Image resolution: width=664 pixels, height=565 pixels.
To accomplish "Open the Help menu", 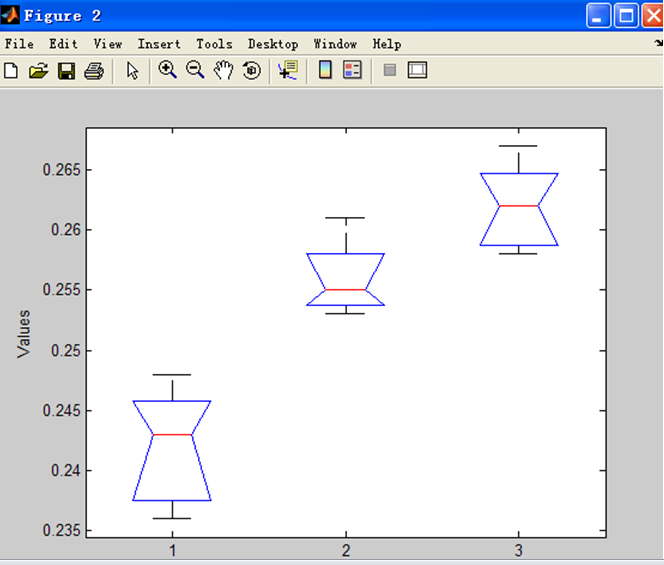I will click(387, 44).
